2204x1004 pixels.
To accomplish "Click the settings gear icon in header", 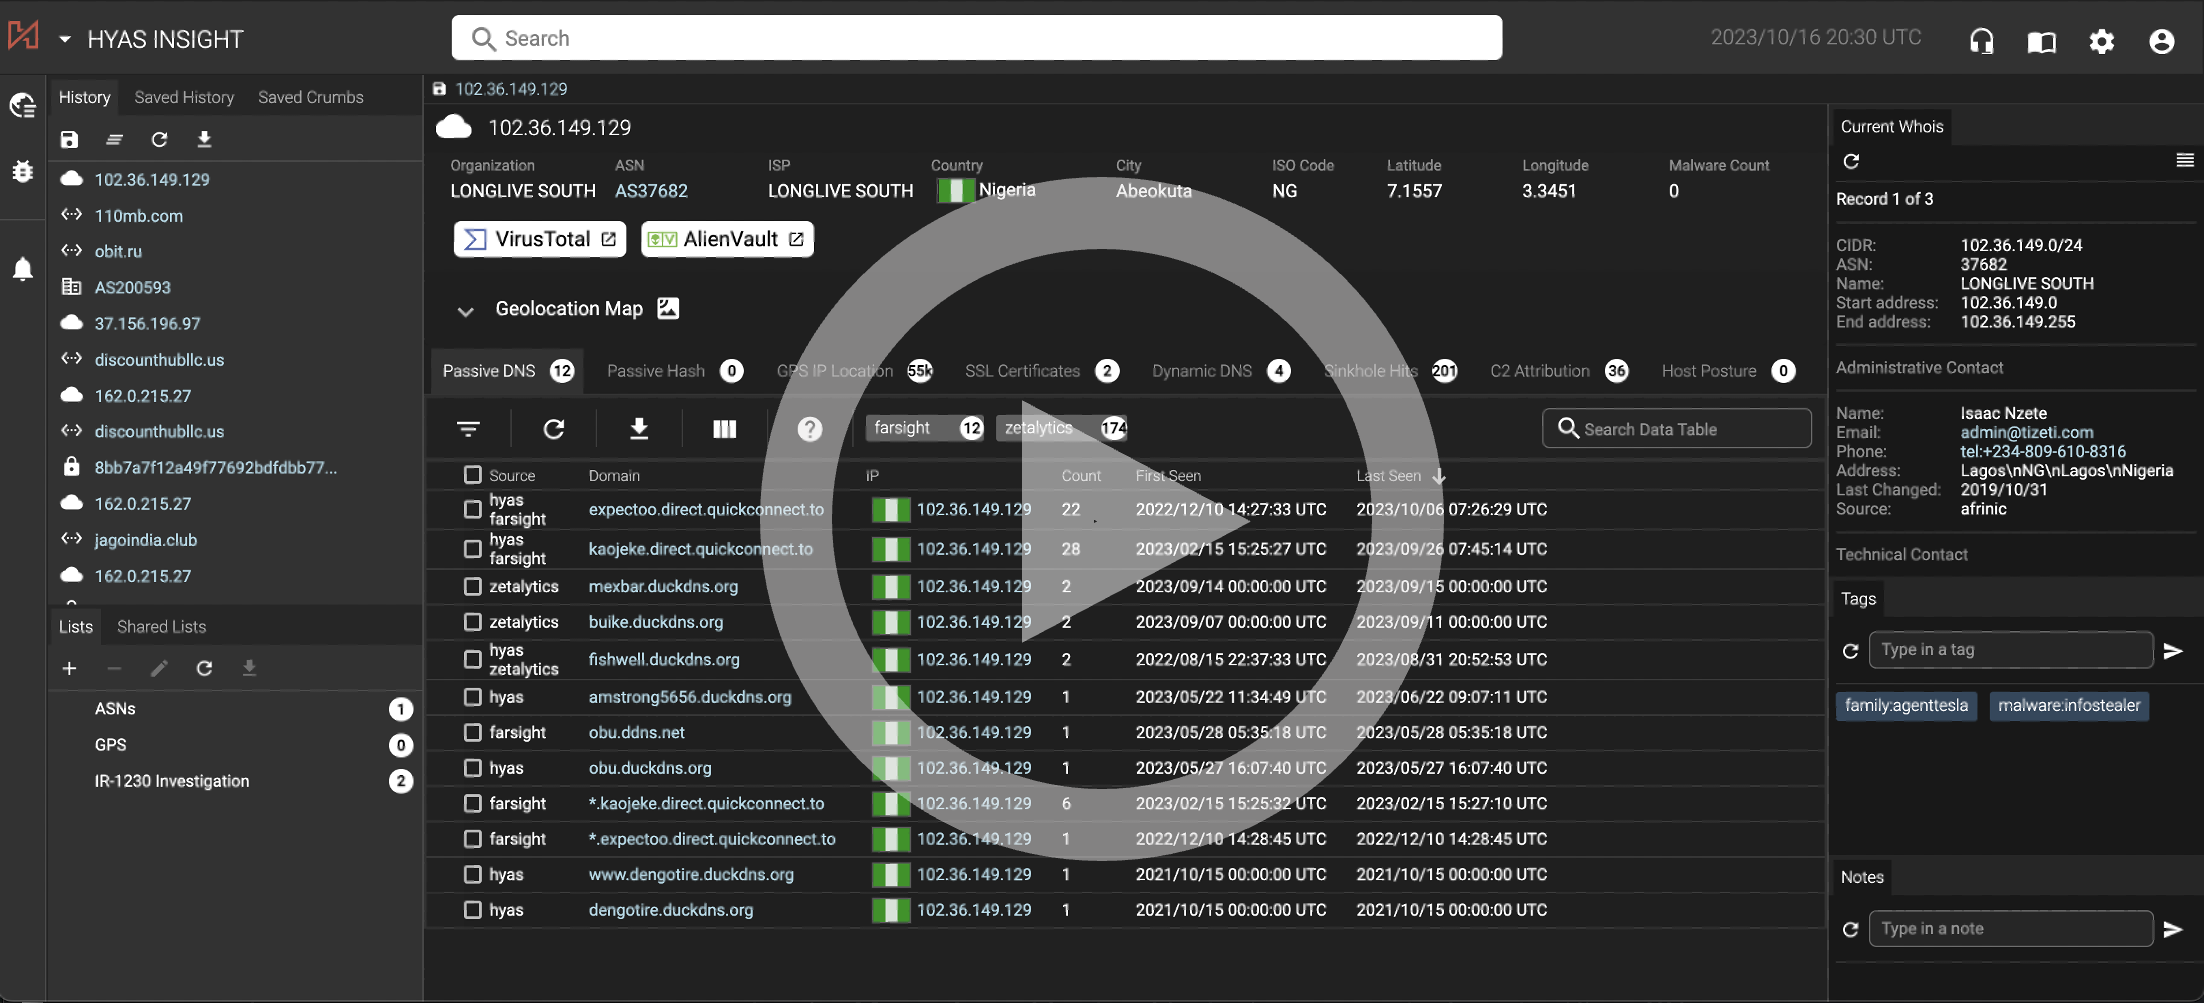I will coord(2101,41).
